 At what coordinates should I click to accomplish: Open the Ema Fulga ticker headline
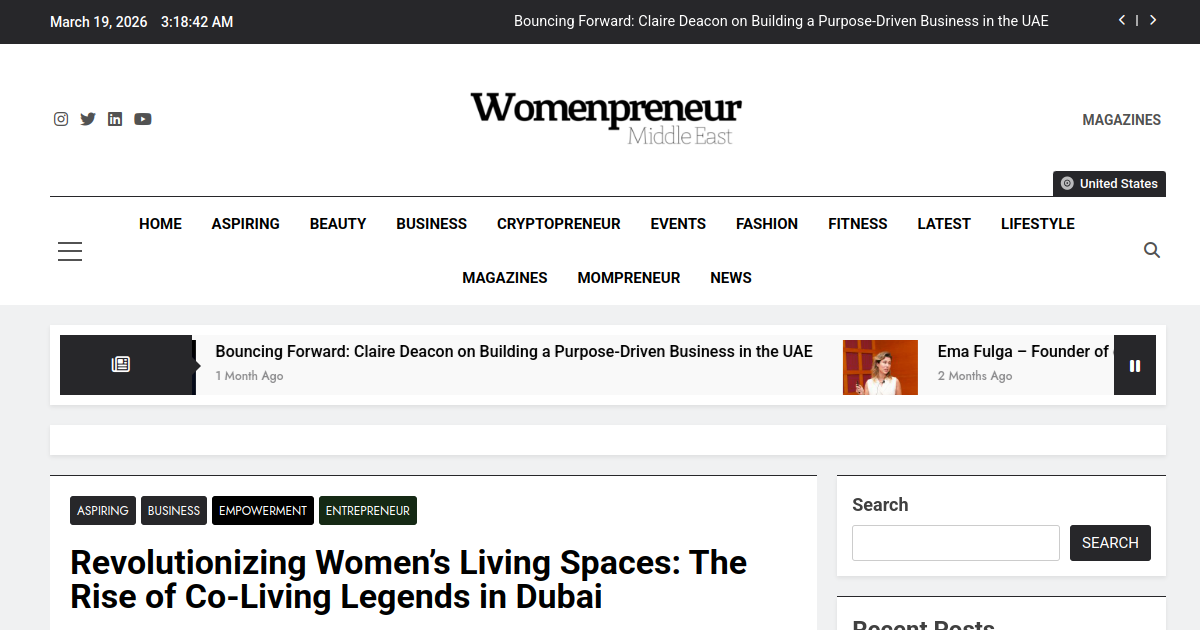1025,352
